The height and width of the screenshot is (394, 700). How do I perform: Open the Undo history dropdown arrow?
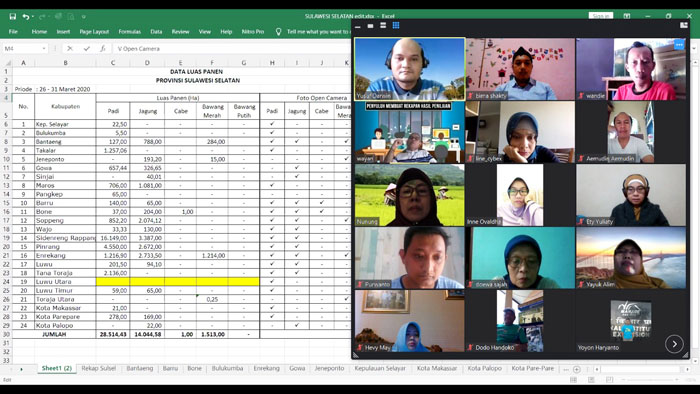[x=33, y=17]
